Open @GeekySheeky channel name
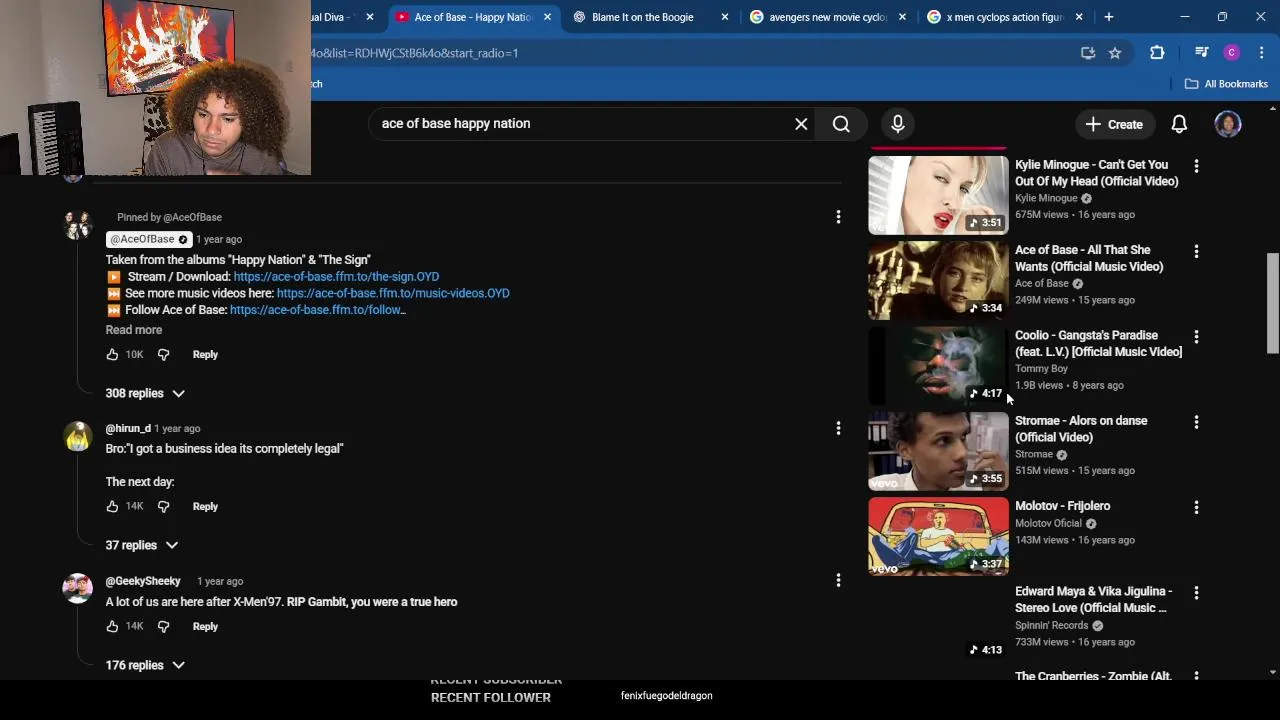 [x=143, y=581]
